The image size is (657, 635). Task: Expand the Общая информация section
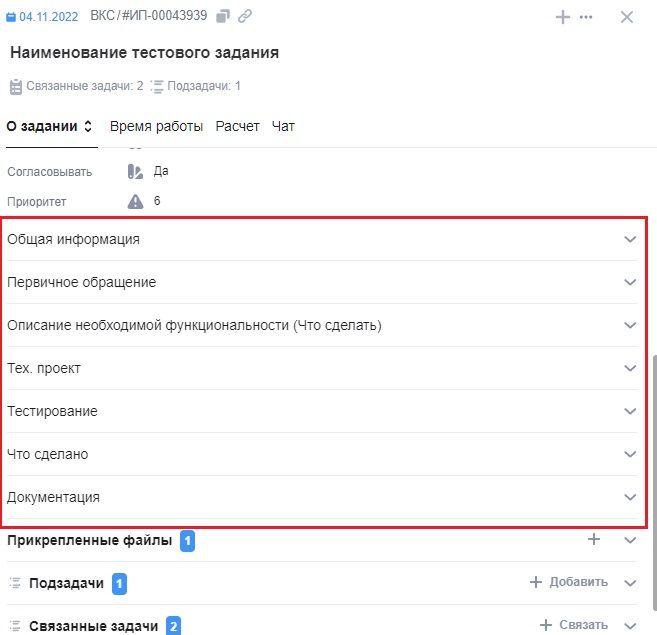322,239
